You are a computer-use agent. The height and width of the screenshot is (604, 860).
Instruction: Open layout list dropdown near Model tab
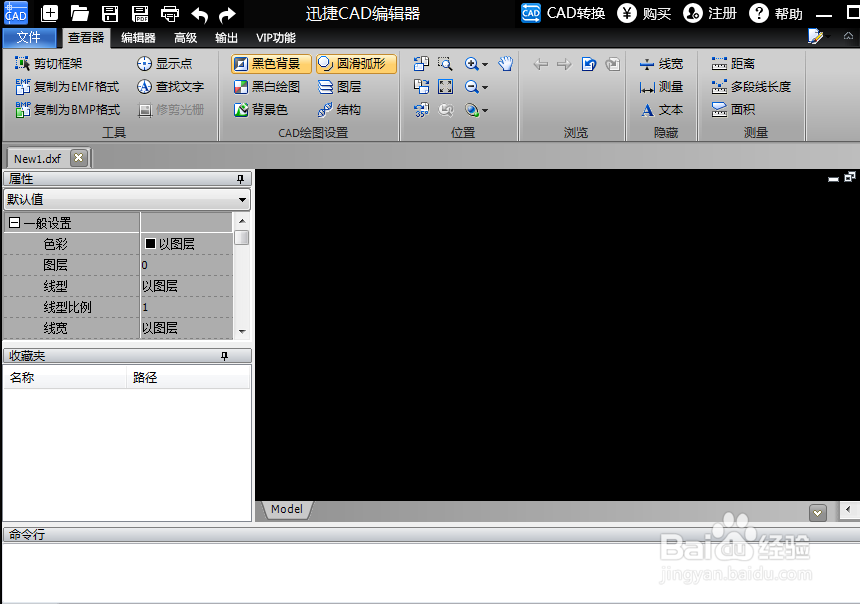click(818, 513)
